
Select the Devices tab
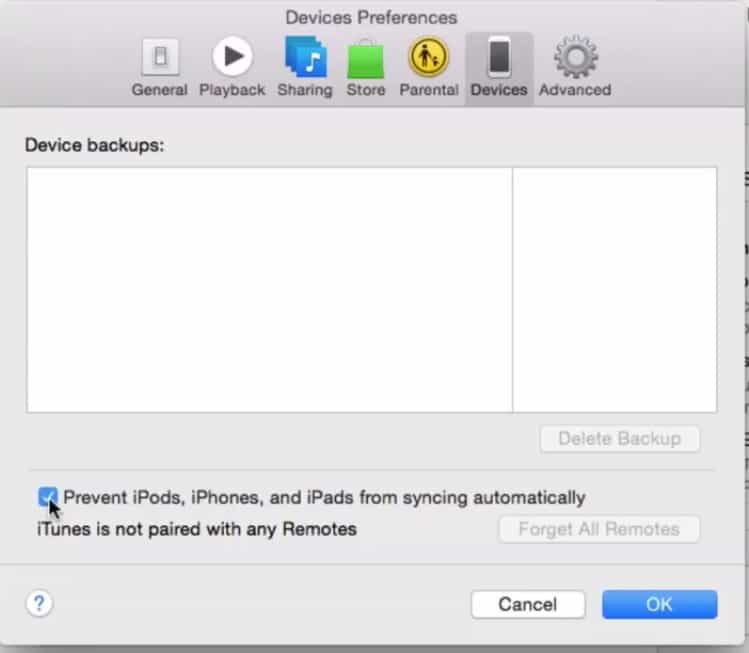point(499,67)
